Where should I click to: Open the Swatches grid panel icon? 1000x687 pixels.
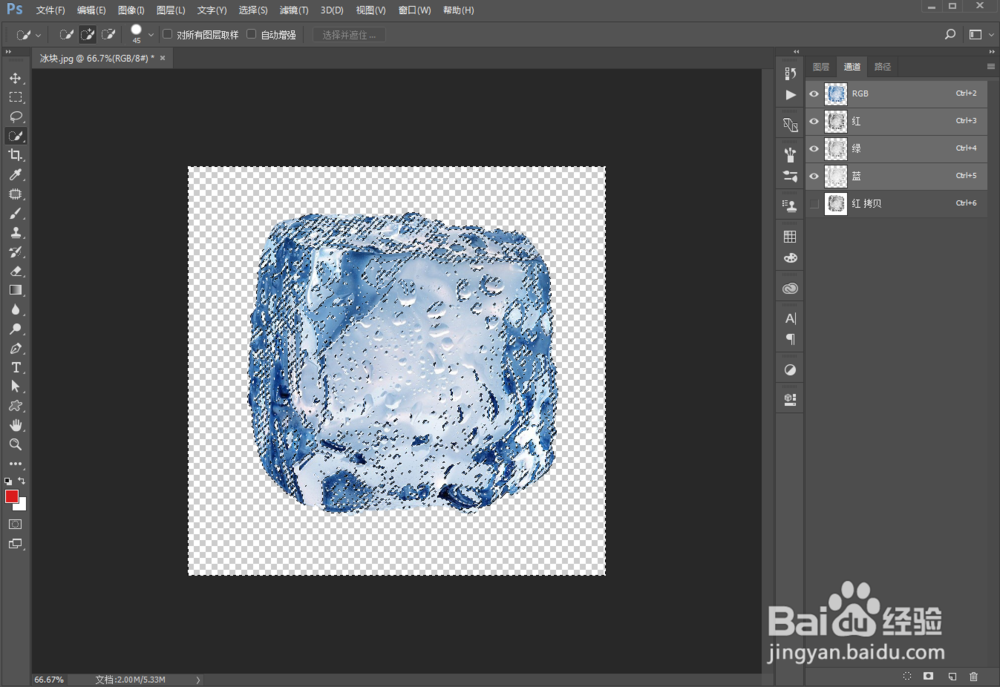tap(790, 237)
